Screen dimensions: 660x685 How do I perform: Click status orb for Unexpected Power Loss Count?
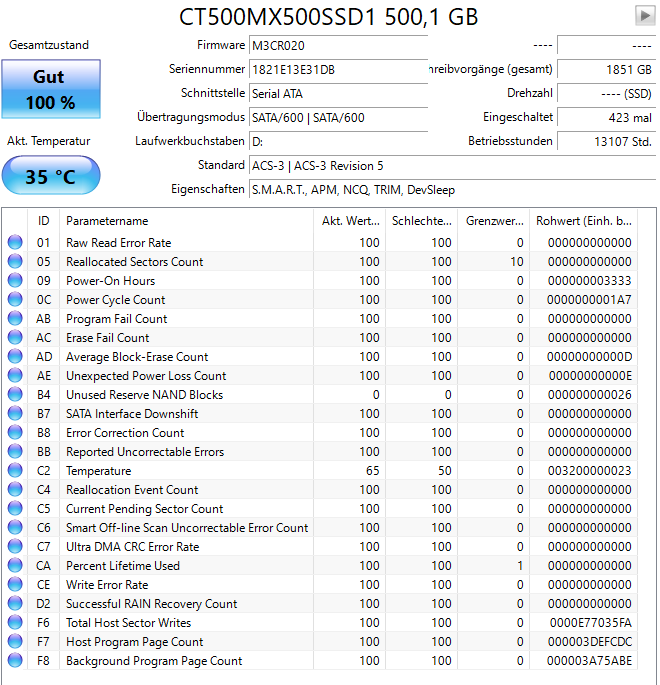pos(15,375)
